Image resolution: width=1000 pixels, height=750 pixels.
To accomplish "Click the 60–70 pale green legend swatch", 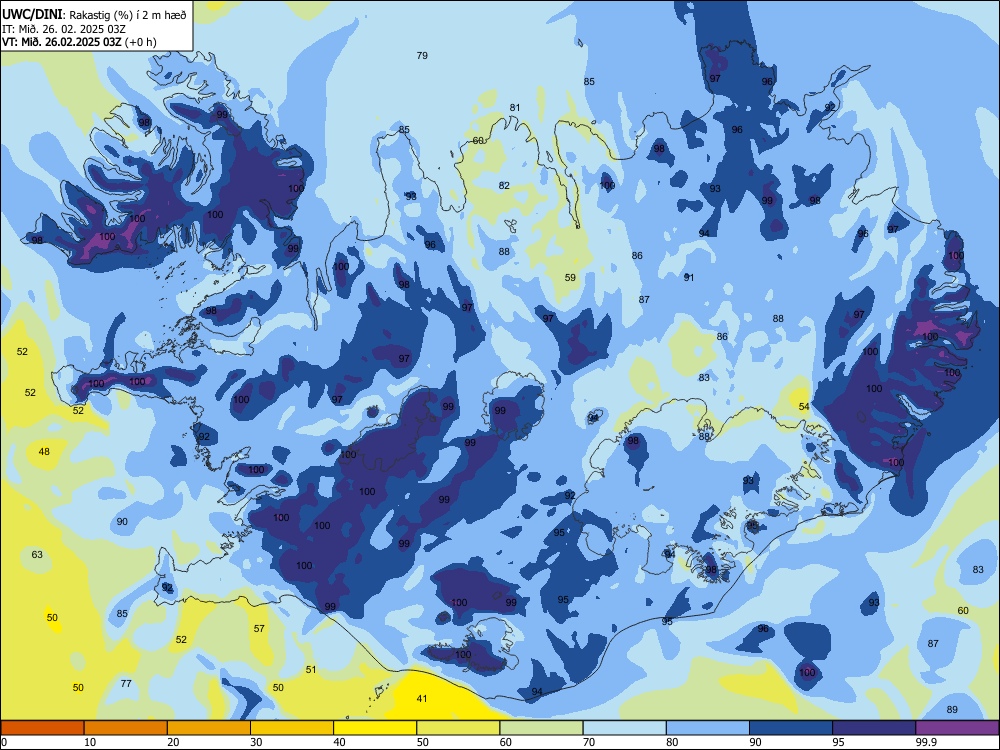I will (x=541, y=728).
